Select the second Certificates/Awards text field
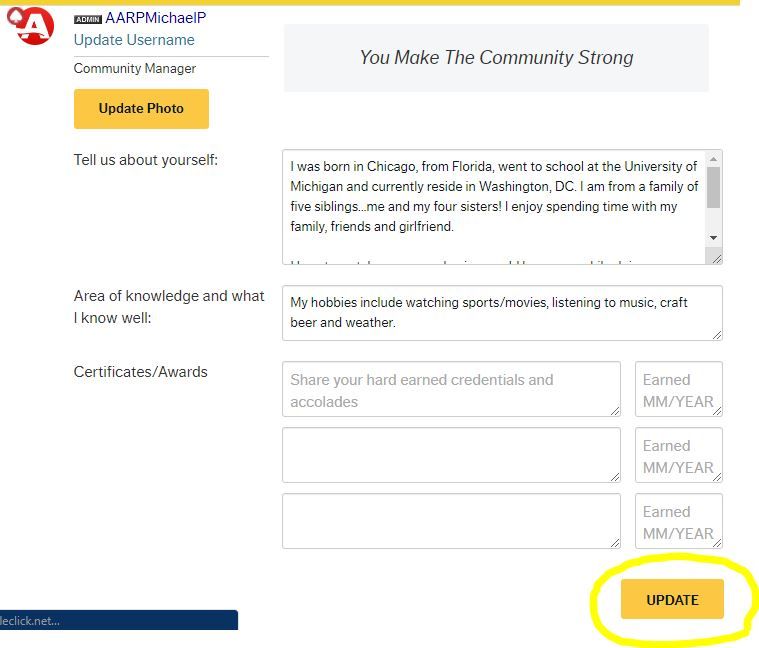The image size is (759, 648). pos(451,456)
